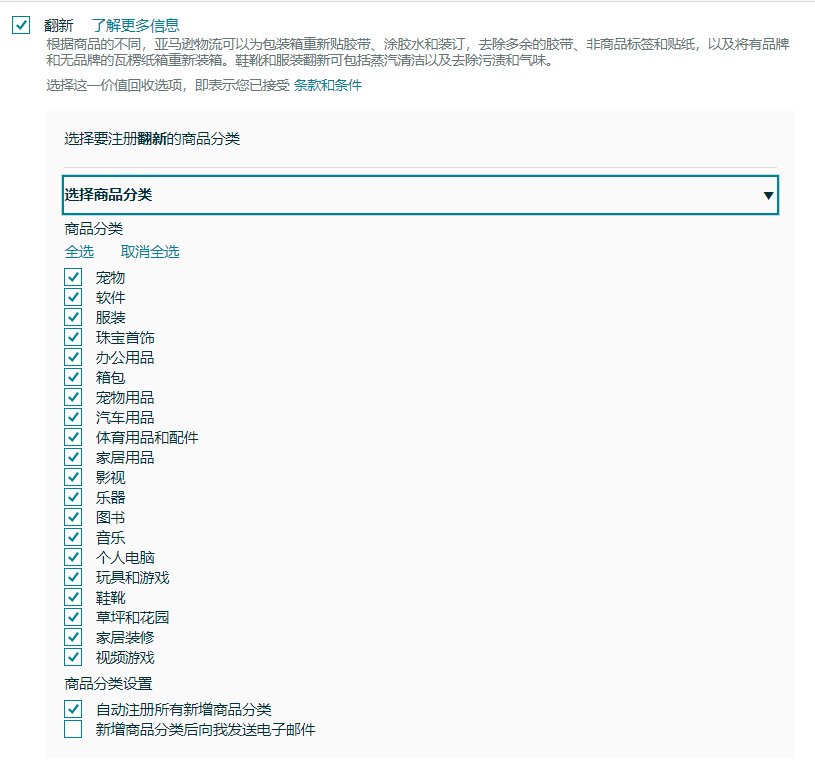禁用自动注册所有新增商品分类
This screenshot has width=815, height=767.
[73, 708]
